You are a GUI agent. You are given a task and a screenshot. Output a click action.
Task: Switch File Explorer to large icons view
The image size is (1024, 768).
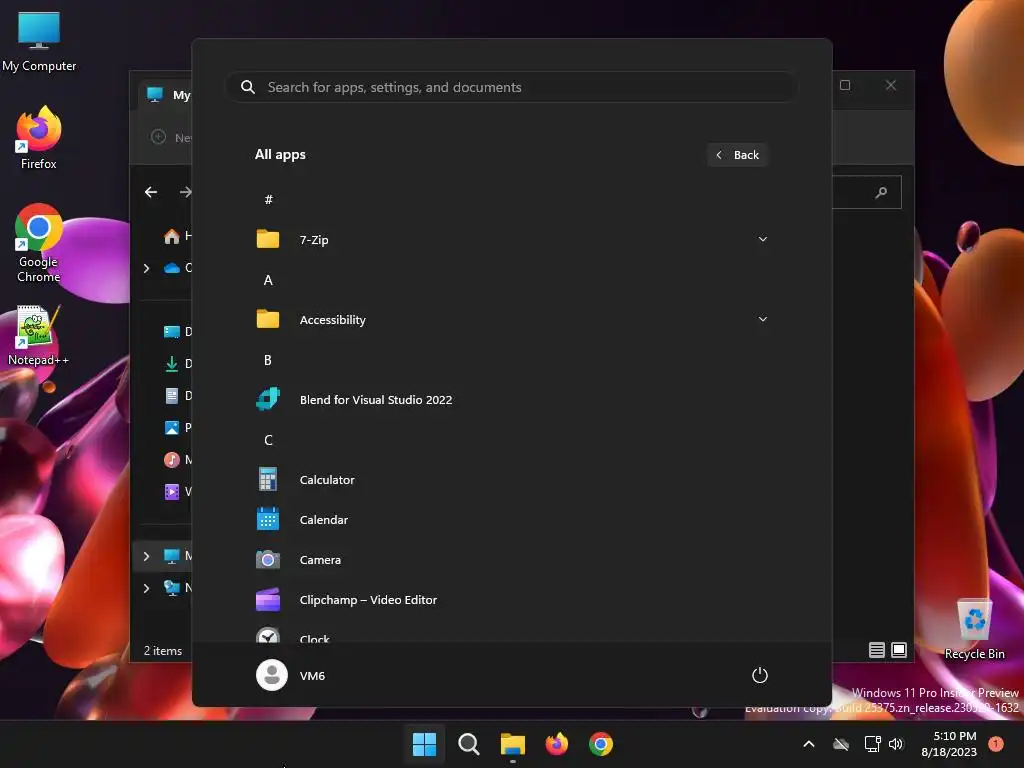click(x=899, y=650)
